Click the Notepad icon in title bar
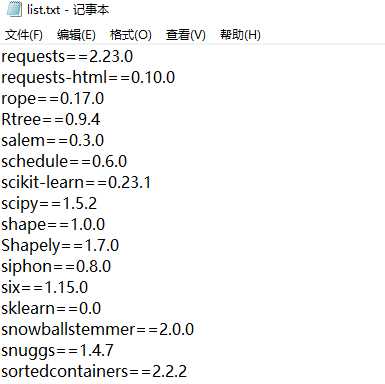 click(x=13, y=8)
